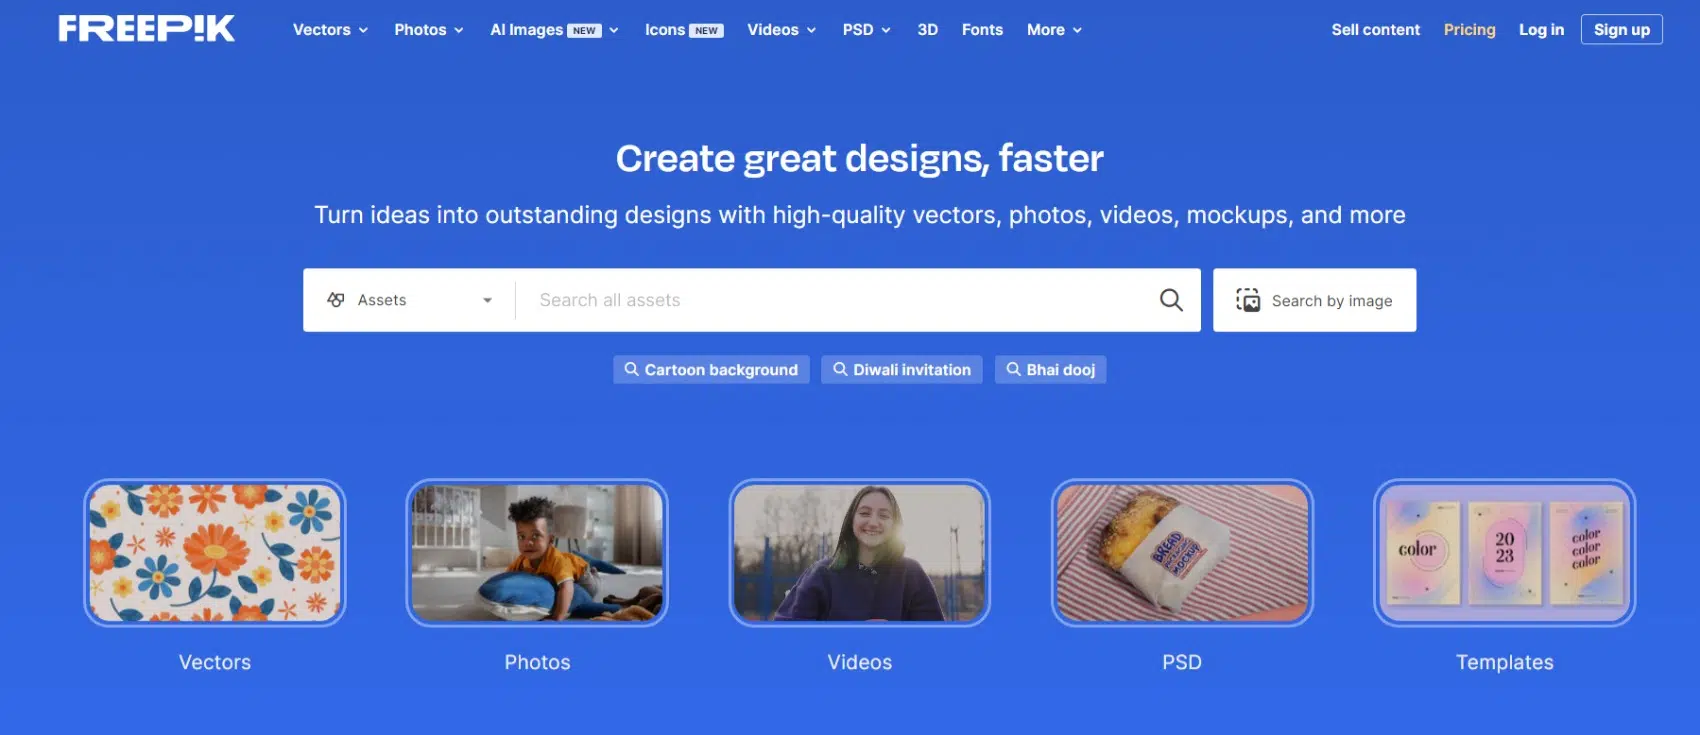Viewport: 1700px width, 735px height.
Task: Go to the Fonts section
Action: [982, 30]
